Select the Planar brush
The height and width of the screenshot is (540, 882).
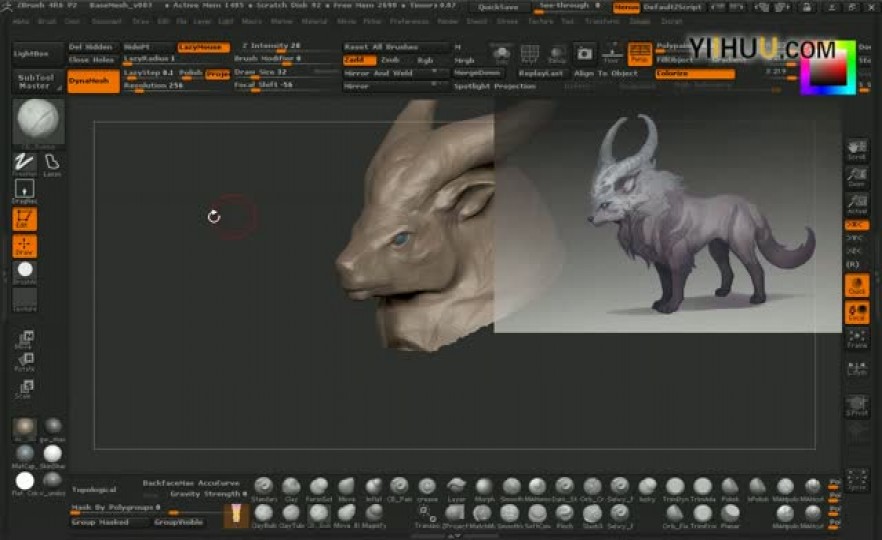730,515
